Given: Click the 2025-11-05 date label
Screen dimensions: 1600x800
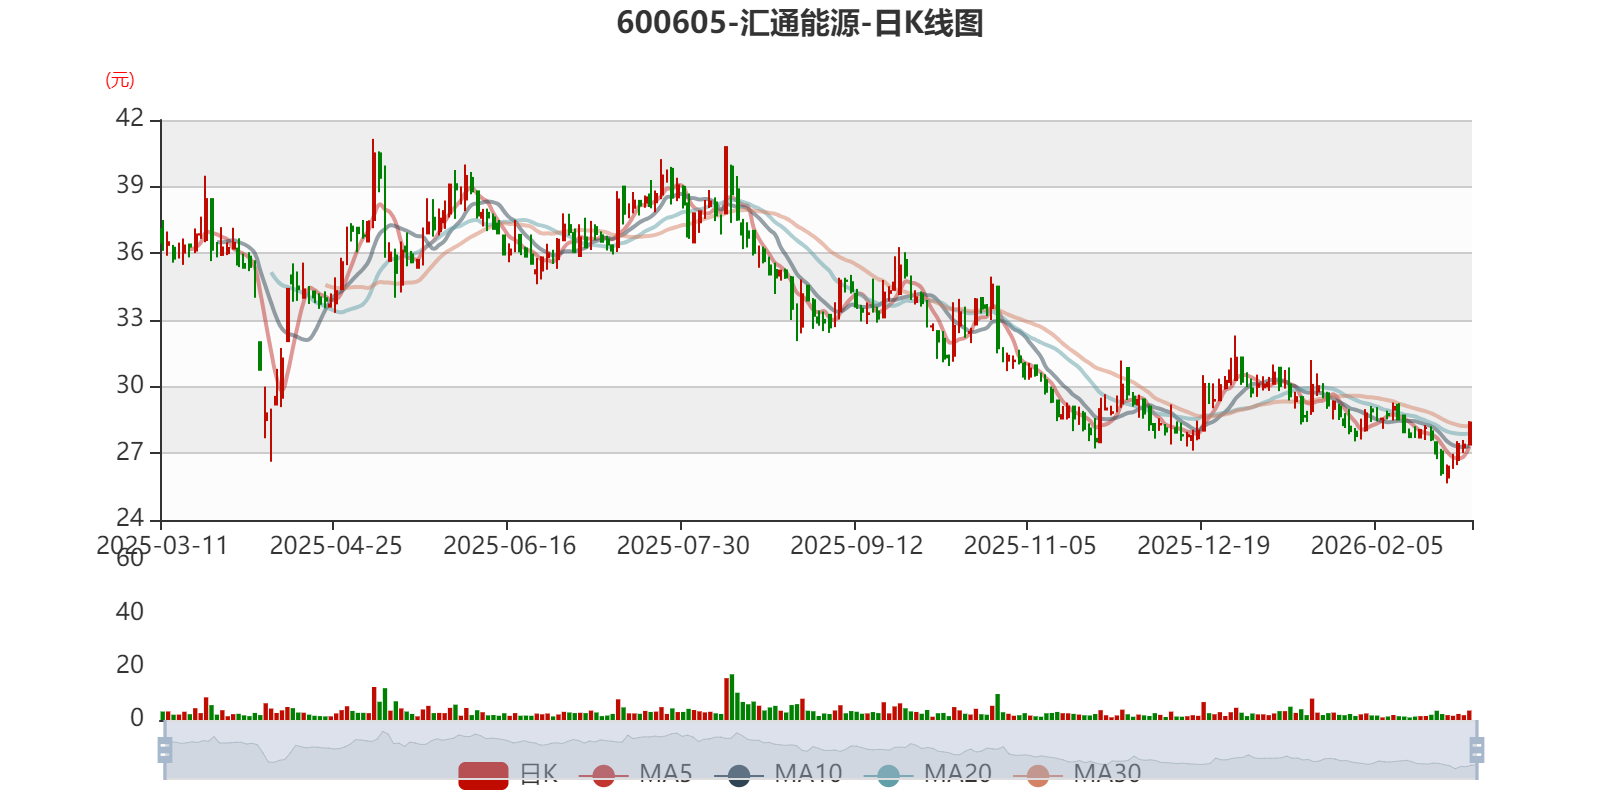Looking at the screenshot, I should 1030,546.
